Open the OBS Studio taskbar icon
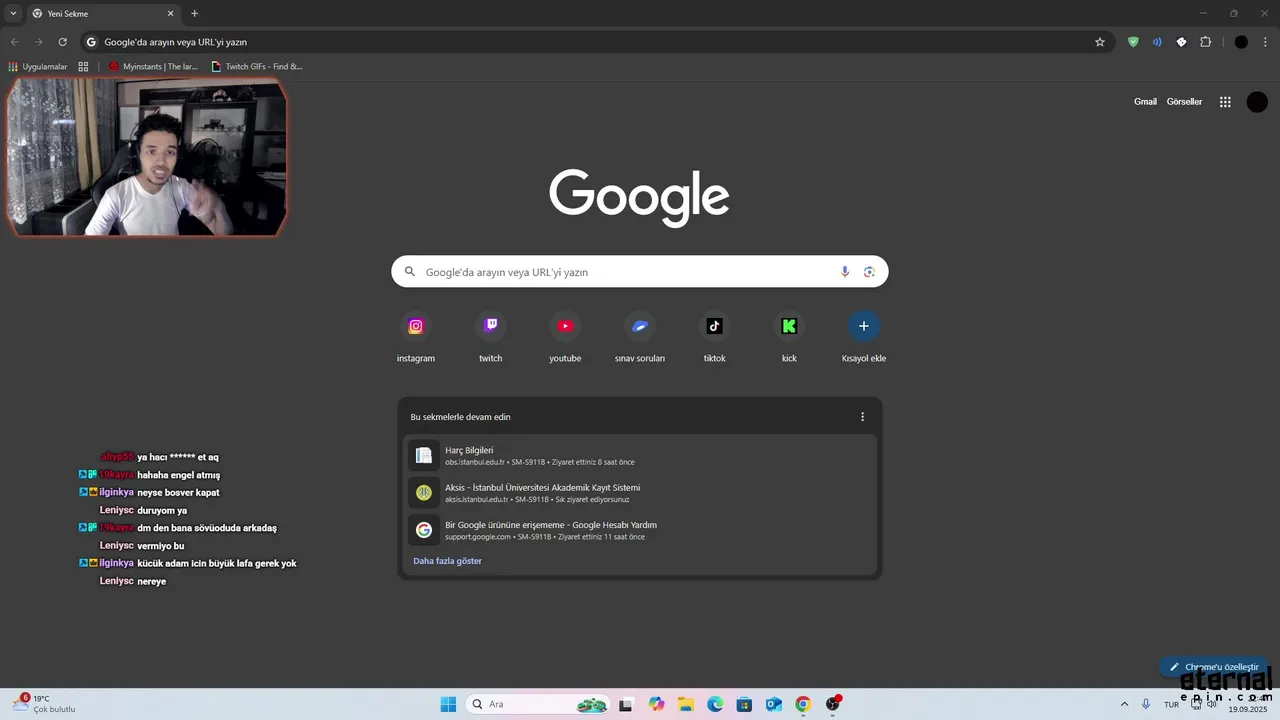This screenshot has height=720, width=1280. point(833,704)
